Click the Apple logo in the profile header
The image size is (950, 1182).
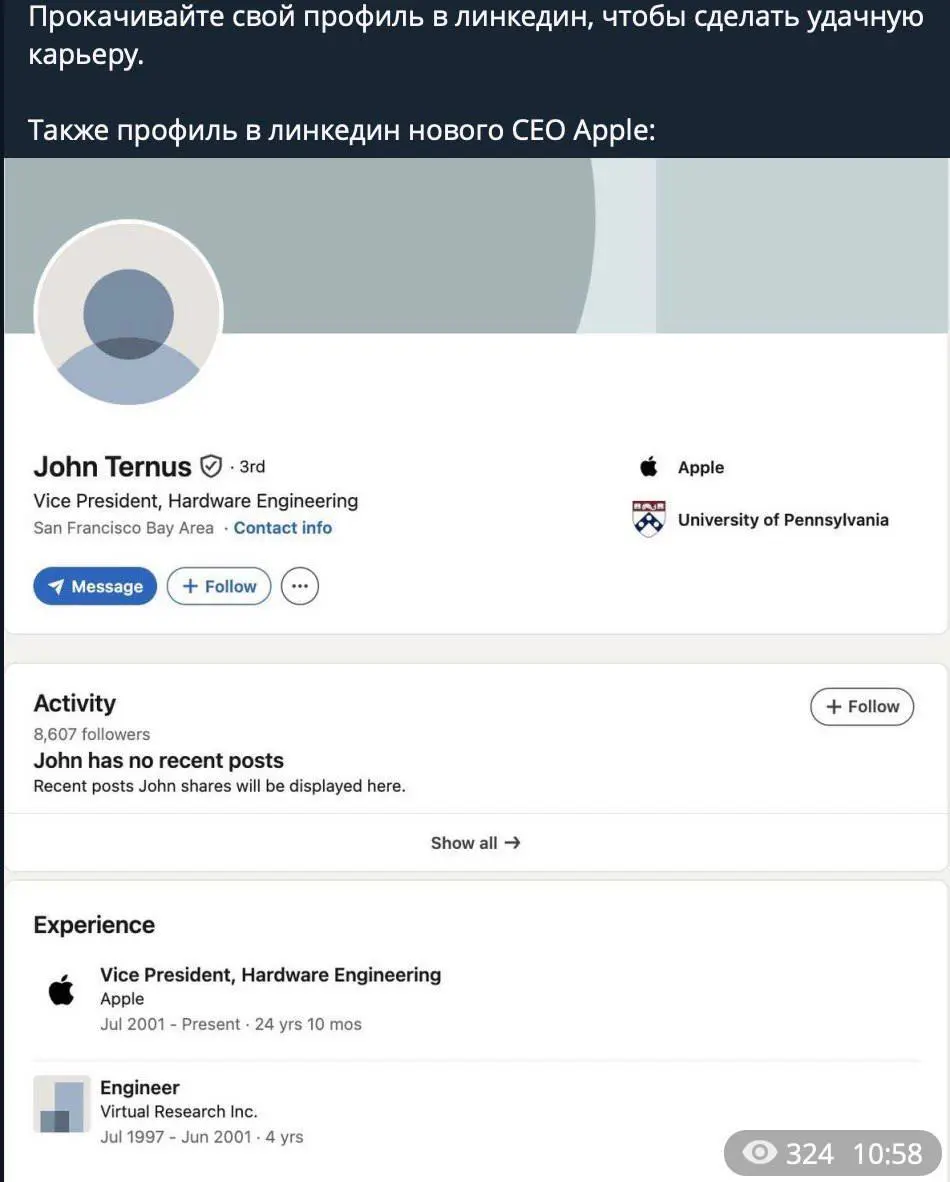(648, 467)
